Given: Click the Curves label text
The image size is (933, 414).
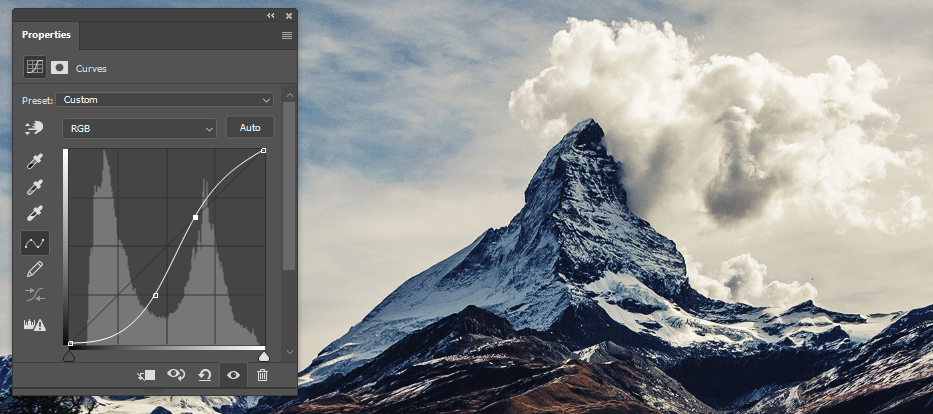Looking at the screenshot, I should [x=91, y=68].
